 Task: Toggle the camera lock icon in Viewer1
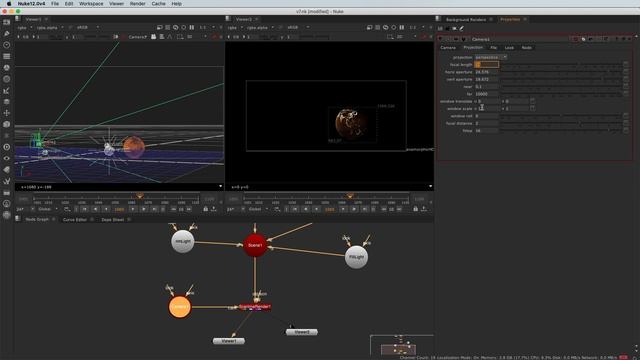coord(153,37)
